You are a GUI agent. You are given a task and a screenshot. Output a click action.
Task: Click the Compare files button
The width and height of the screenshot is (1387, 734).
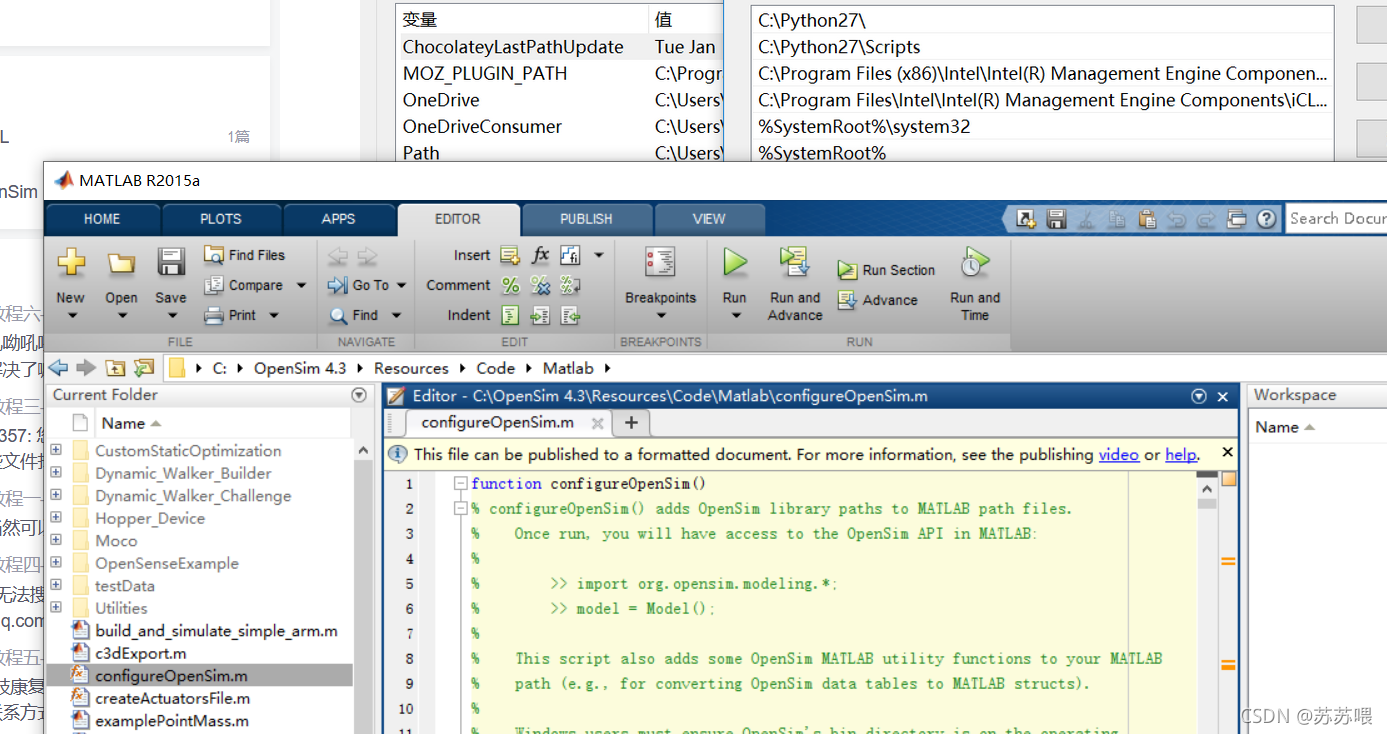coord(245,285)
